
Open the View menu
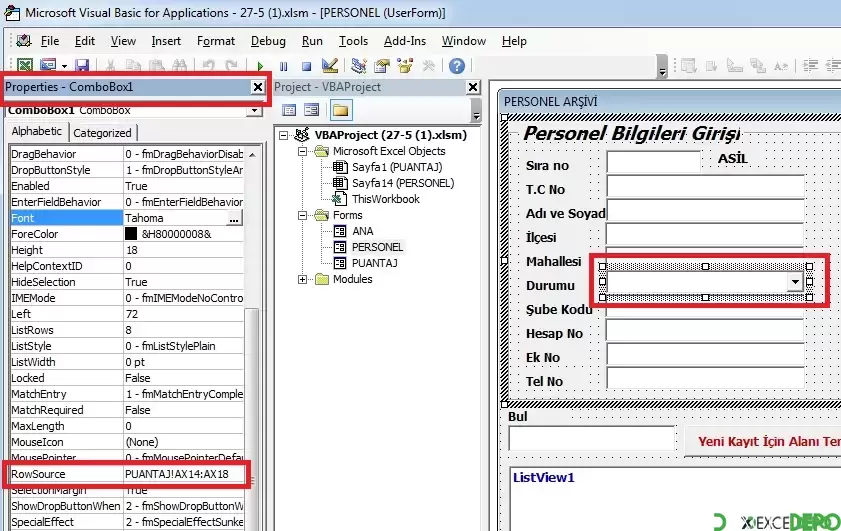[123, 41]
